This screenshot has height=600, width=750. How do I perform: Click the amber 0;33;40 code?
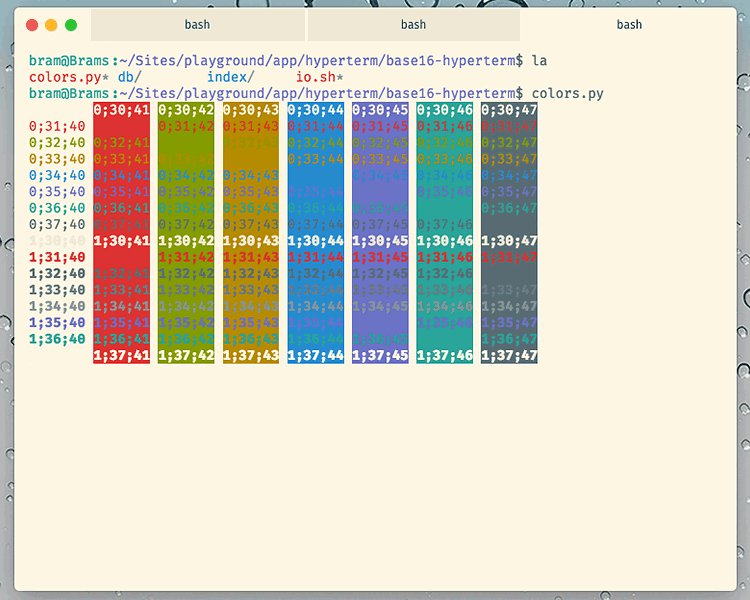(57, 159)
